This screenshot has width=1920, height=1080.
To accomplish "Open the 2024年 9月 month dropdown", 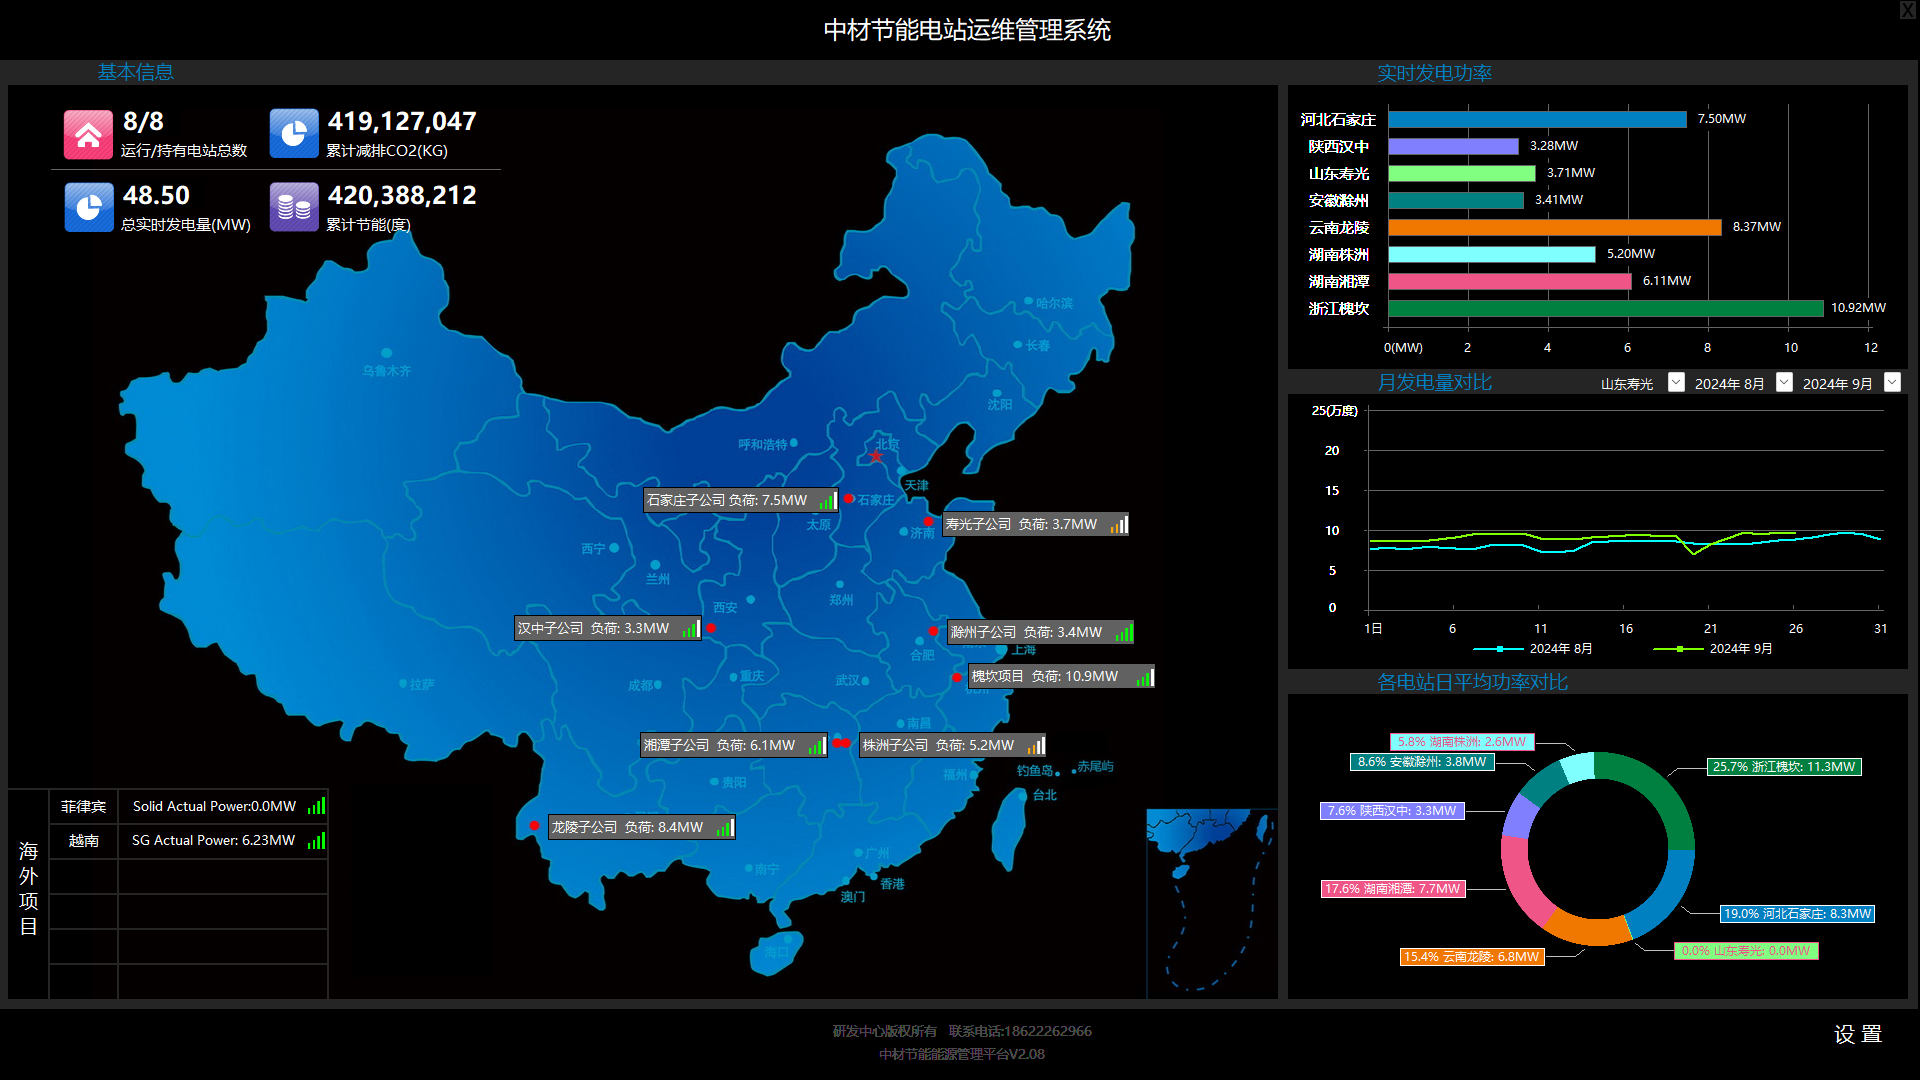I will 1892,382.
